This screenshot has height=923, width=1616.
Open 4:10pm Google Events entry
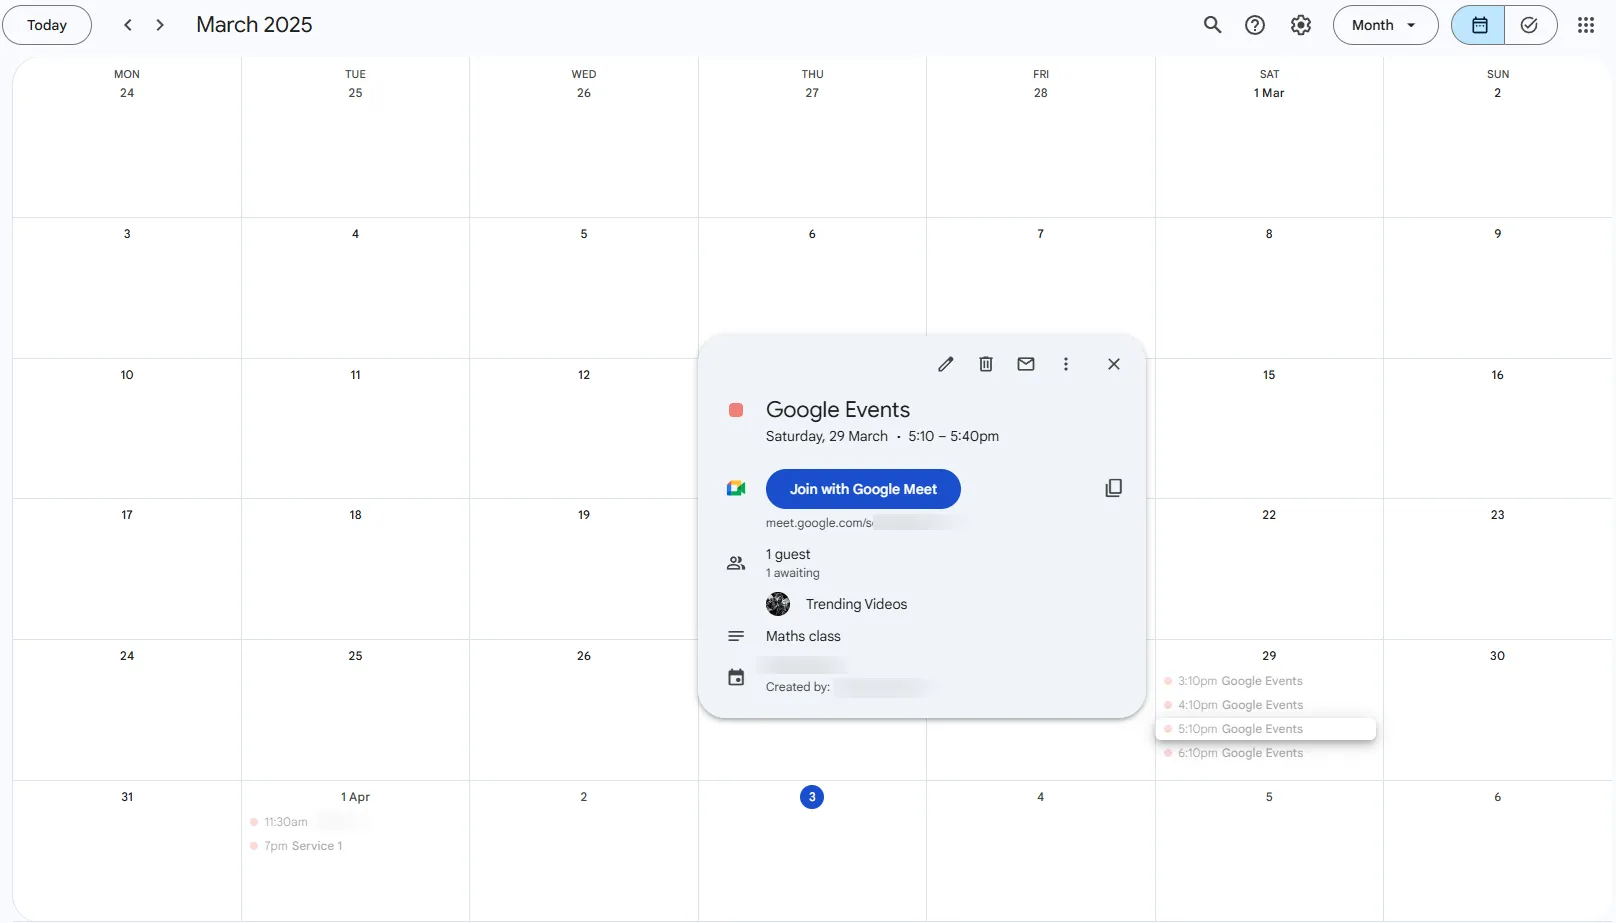(x=1266, y=705)
